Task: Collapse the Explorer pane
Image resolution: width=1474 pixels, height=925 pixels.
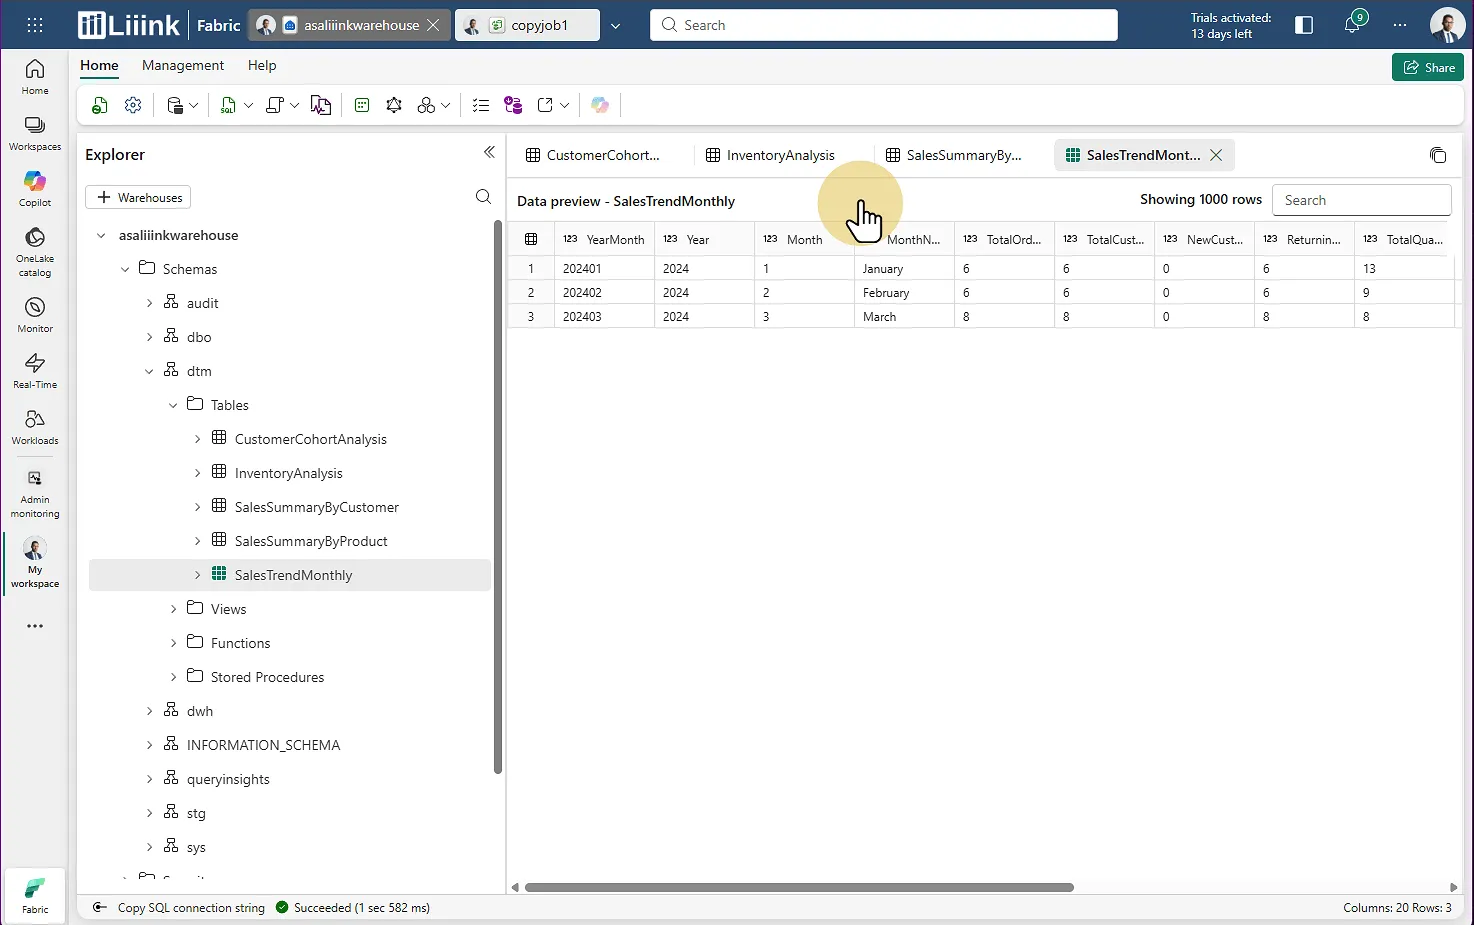Action: point(489,152)
